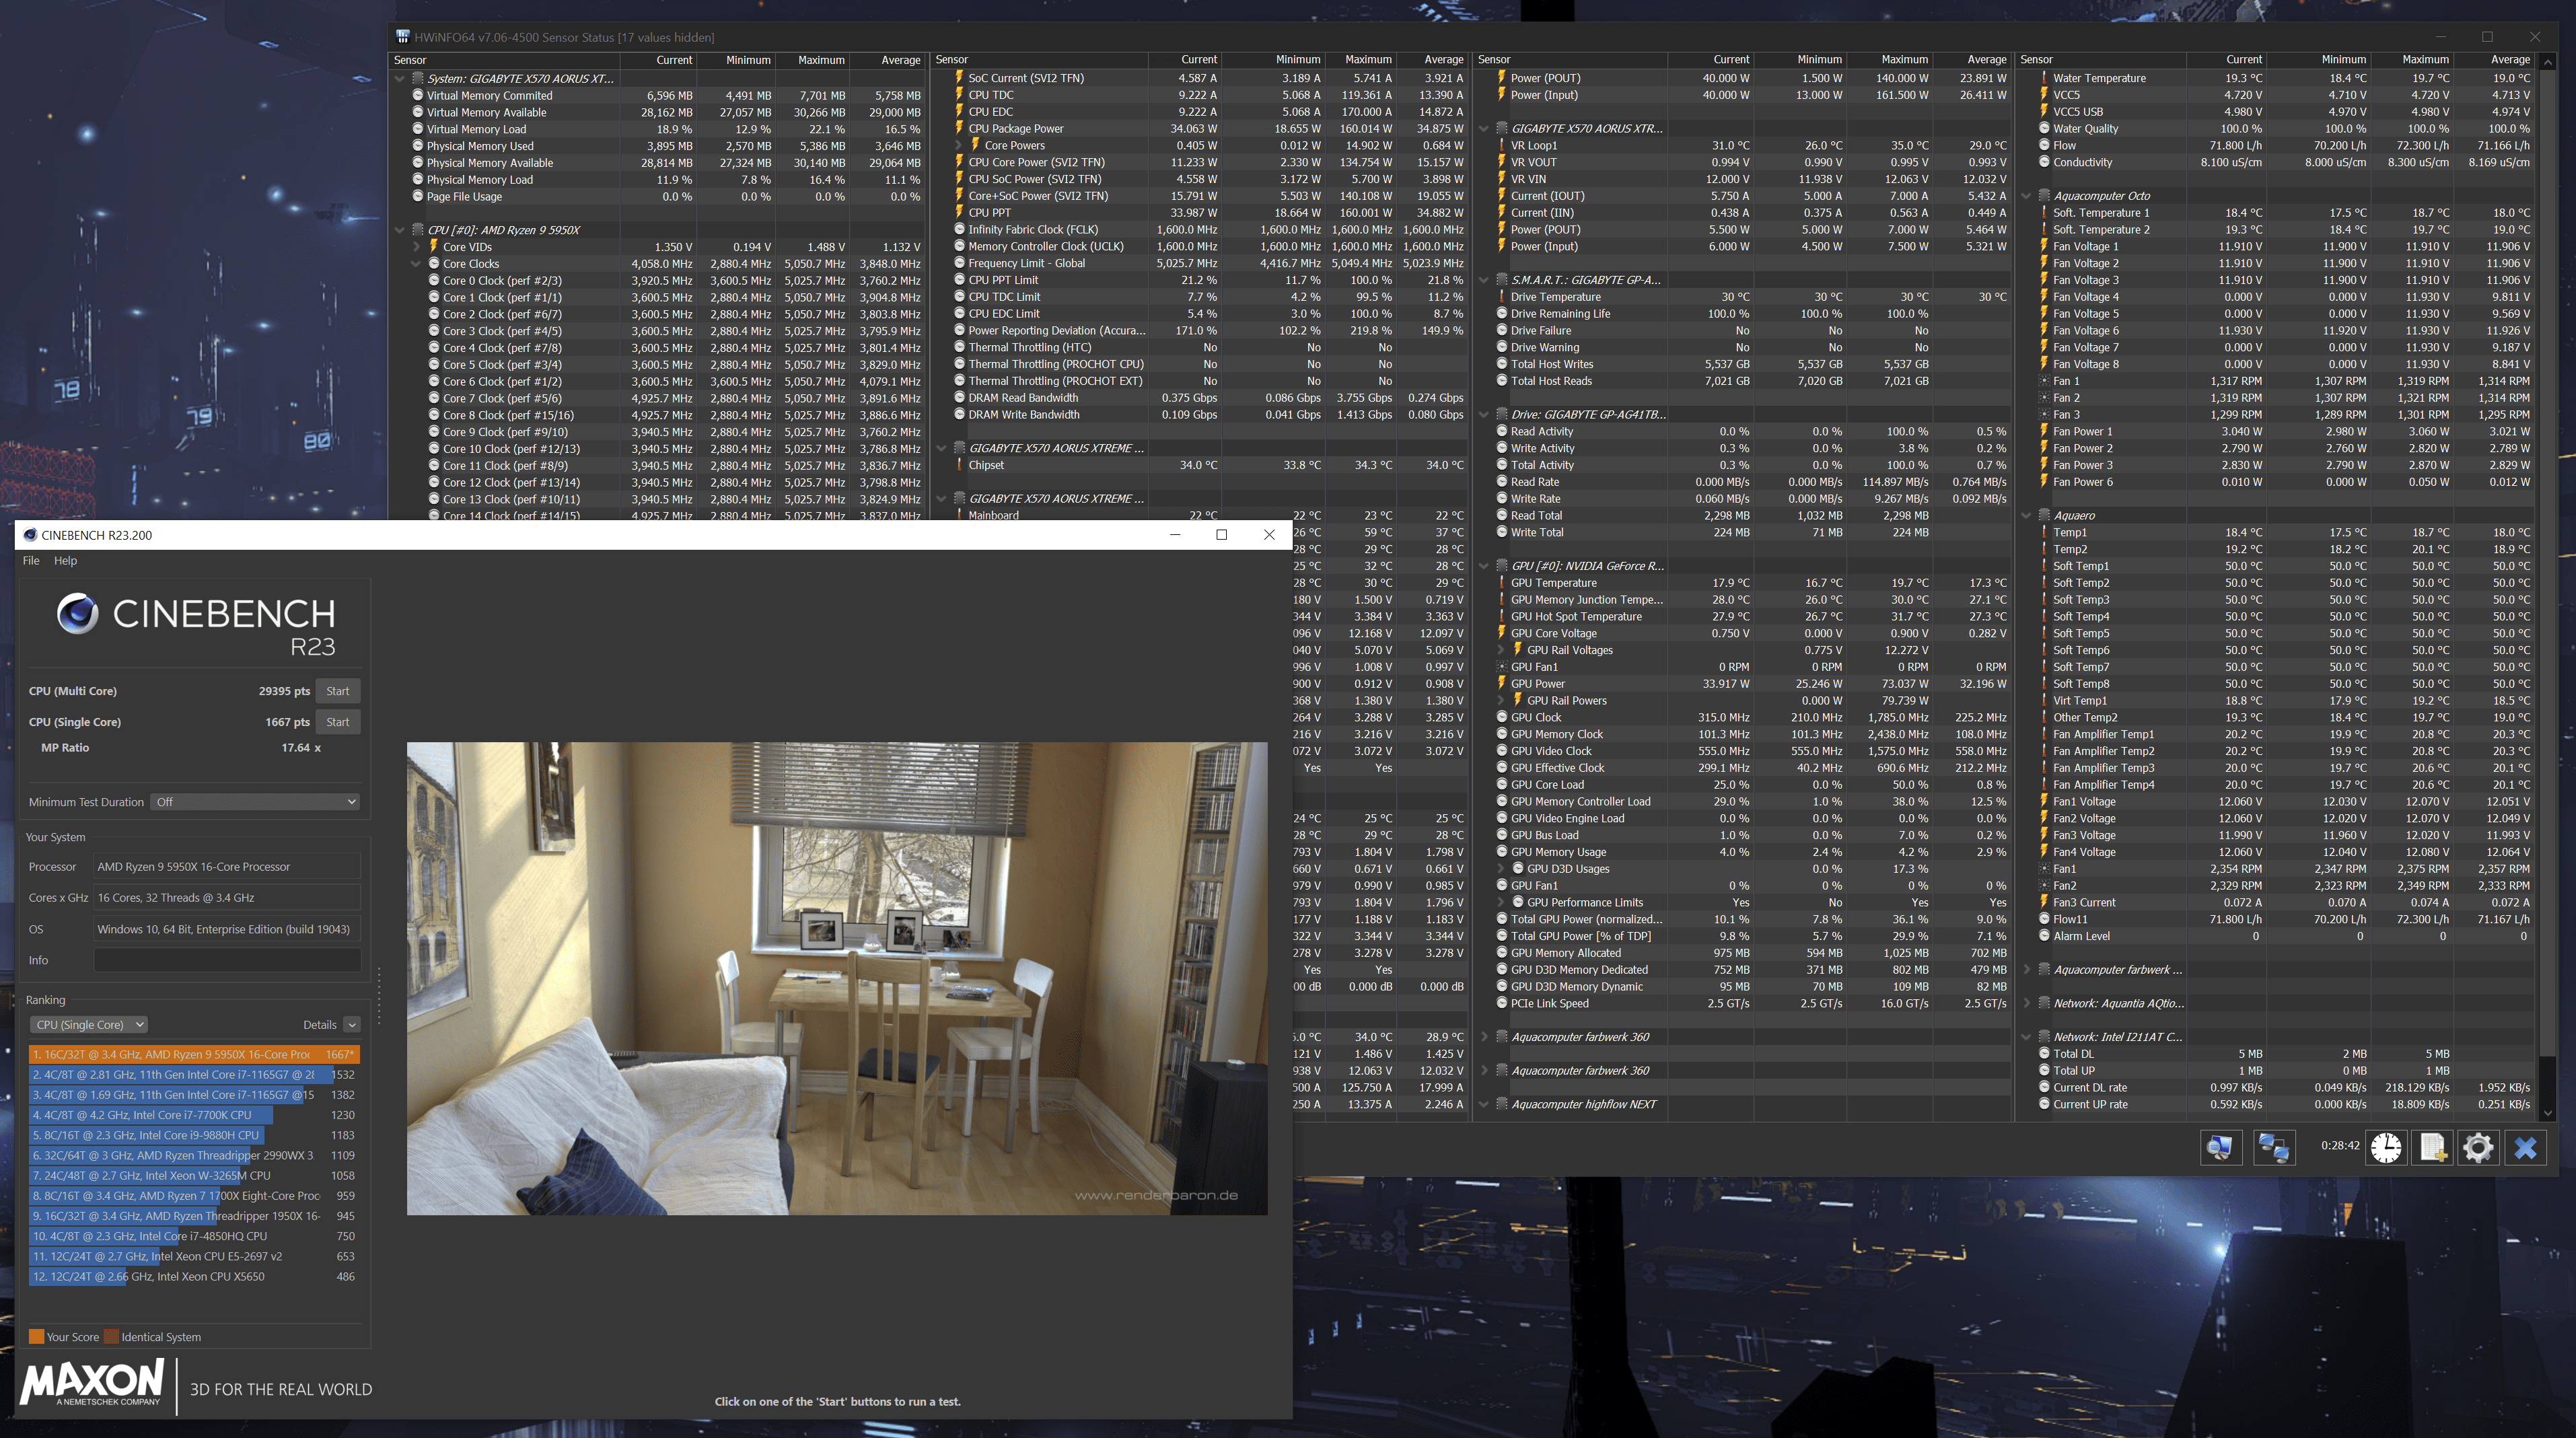Viewport: 2576px width, 1438px height.
Task: Collapse the Core Clocks subtree
Action: 416,264
